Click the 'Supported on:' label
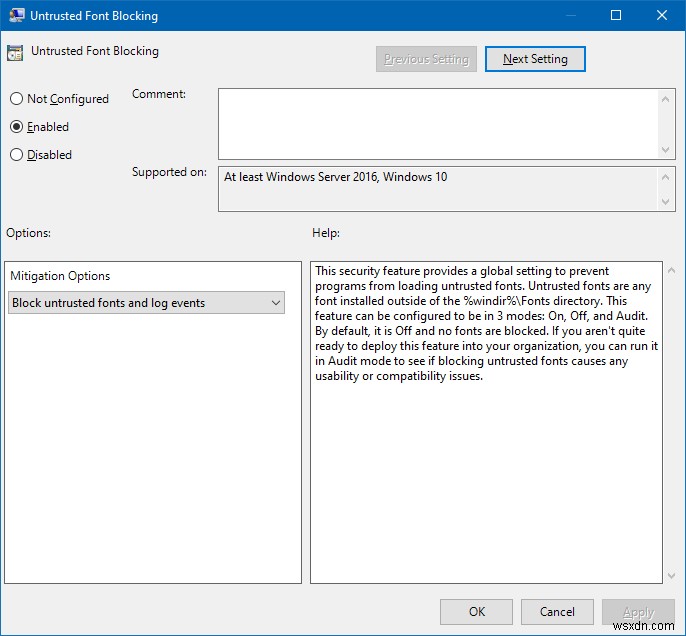Image resolution: width=686 pixels, height=636 pixels. pyautogui.click(x=169, y=172)
